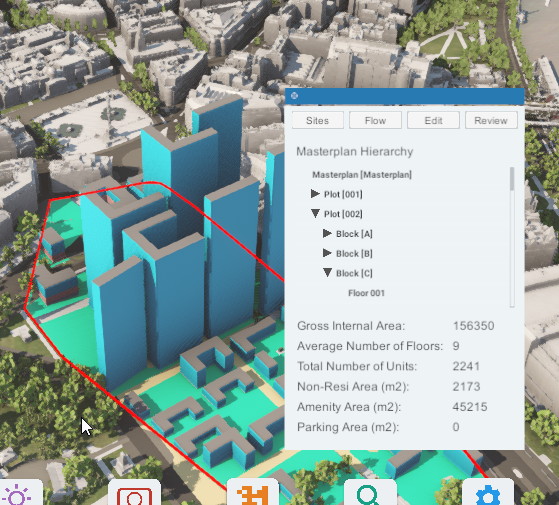This screenshot has width=559, height=505.
Task: Switch to the Sites tab
Action: pos(318,120)
